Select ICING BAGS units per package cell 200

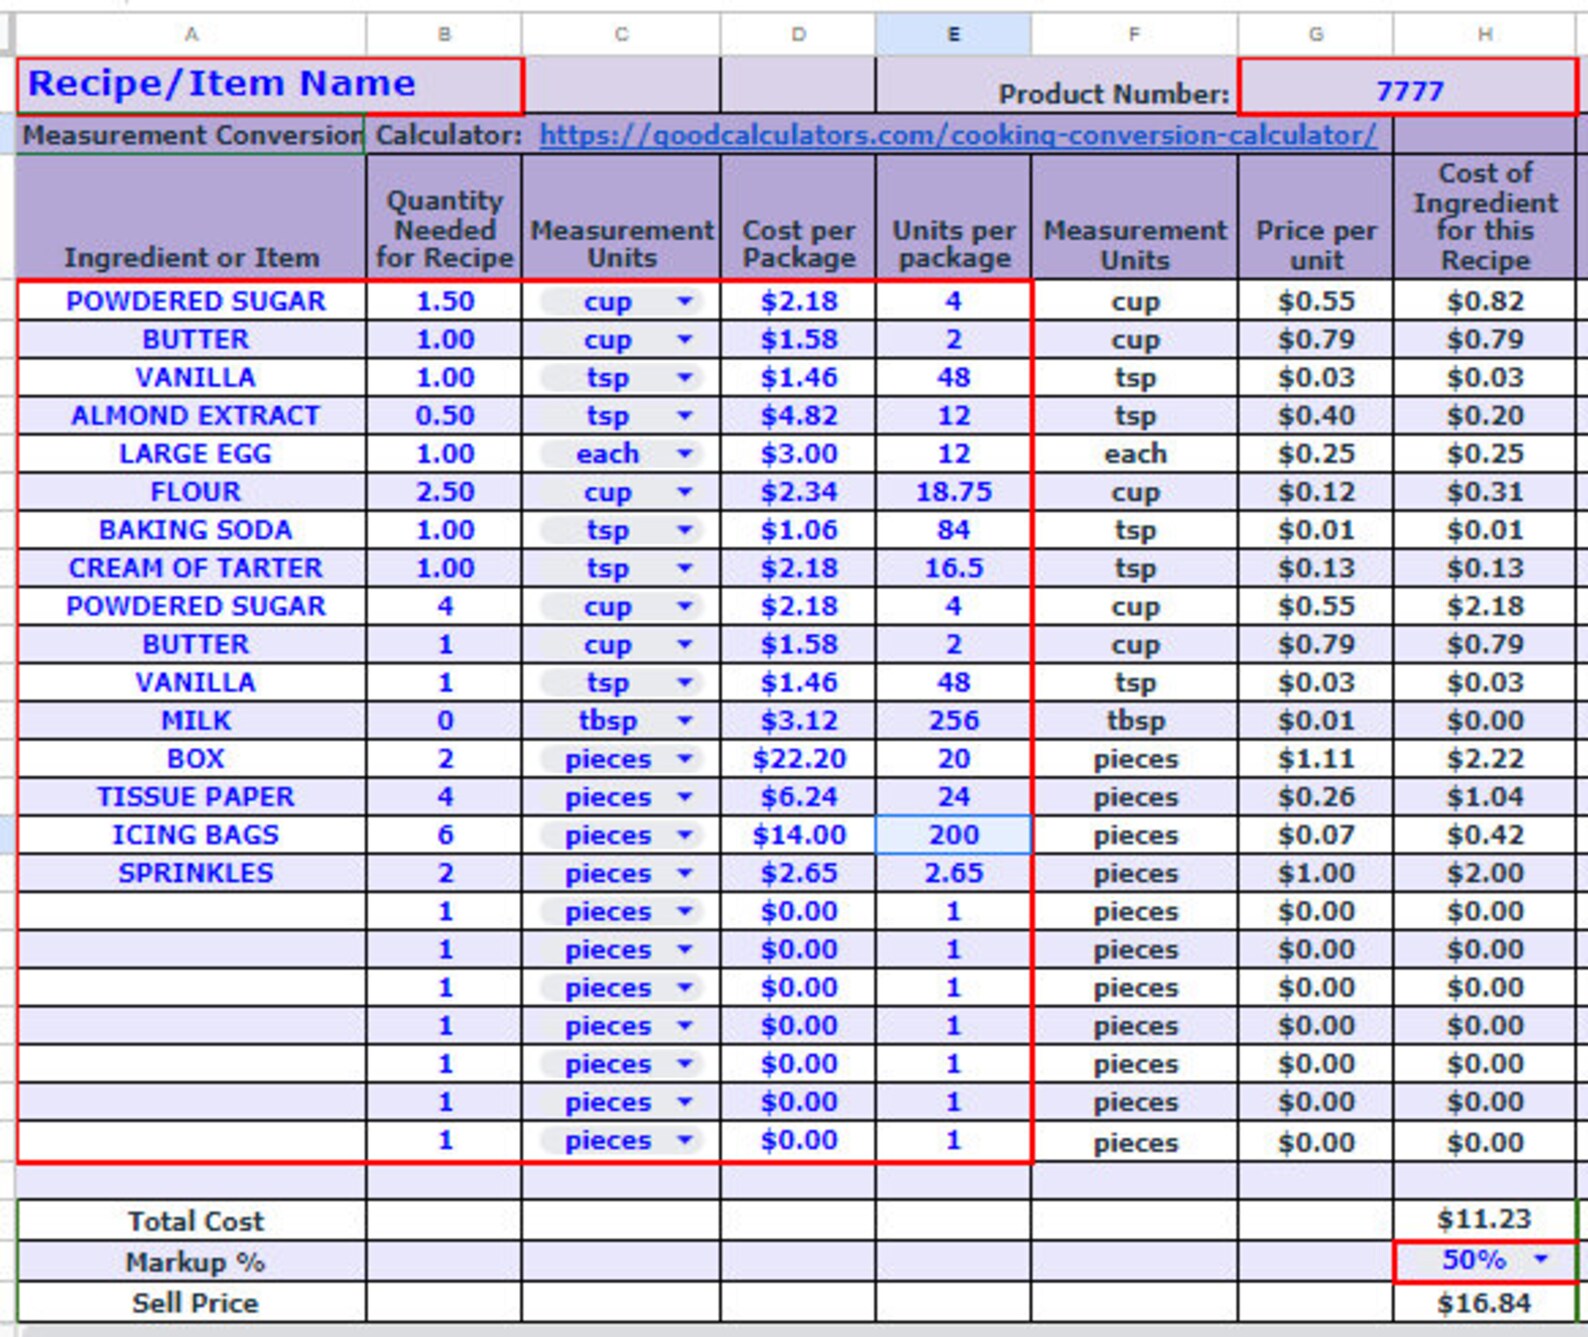click(953, 835)
